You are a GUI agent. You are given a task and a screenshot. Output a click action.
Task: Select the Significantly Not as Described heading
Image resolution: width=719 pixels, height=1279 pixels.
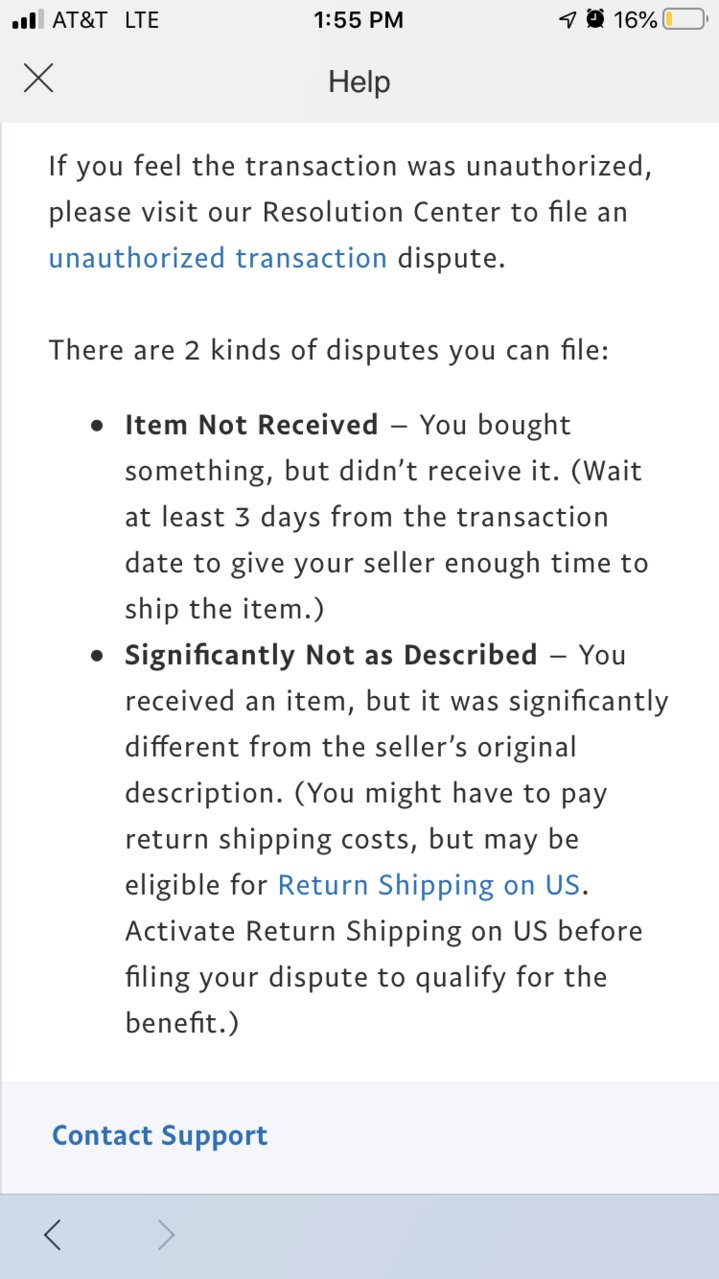tap(331, 655)
